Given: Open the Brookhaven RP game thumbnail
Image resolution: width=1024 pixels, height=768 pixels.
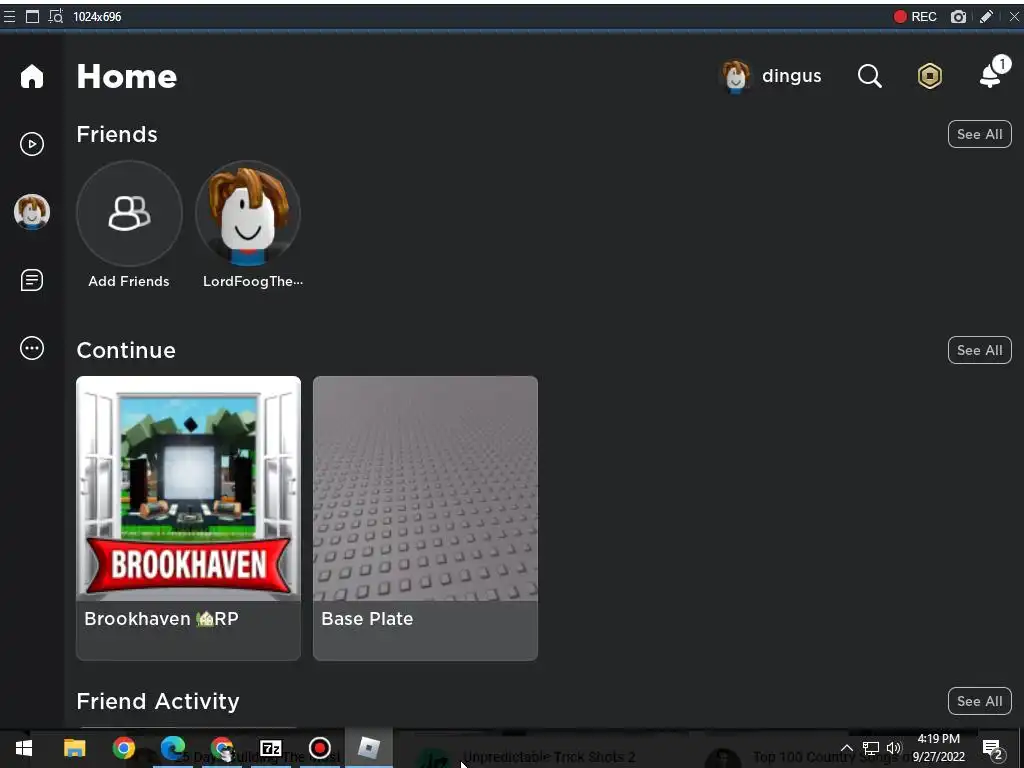Looking at the screenshot, I should (189, 488).
